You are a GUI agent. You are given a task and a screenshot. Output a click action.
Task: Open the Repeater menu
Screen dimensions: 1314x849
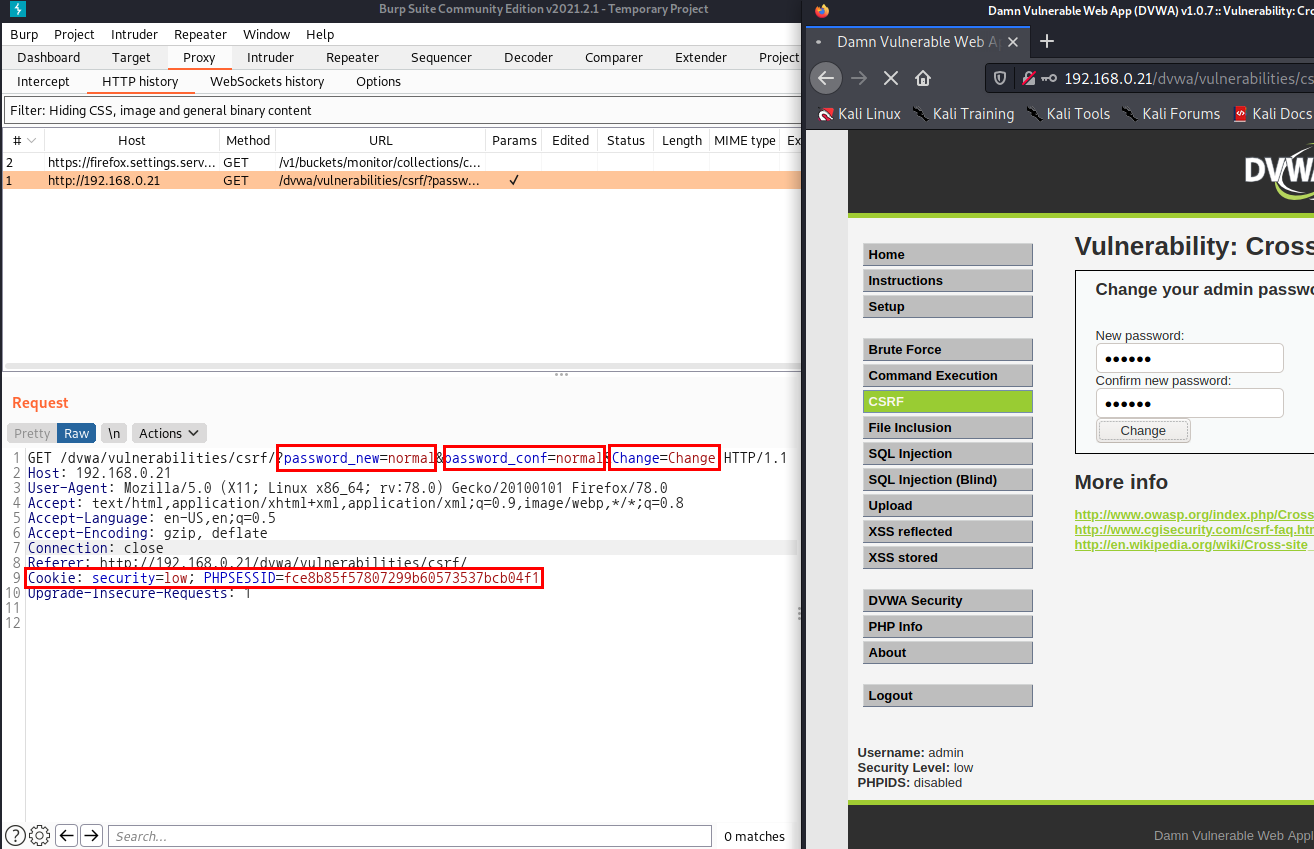click(200, 34)
